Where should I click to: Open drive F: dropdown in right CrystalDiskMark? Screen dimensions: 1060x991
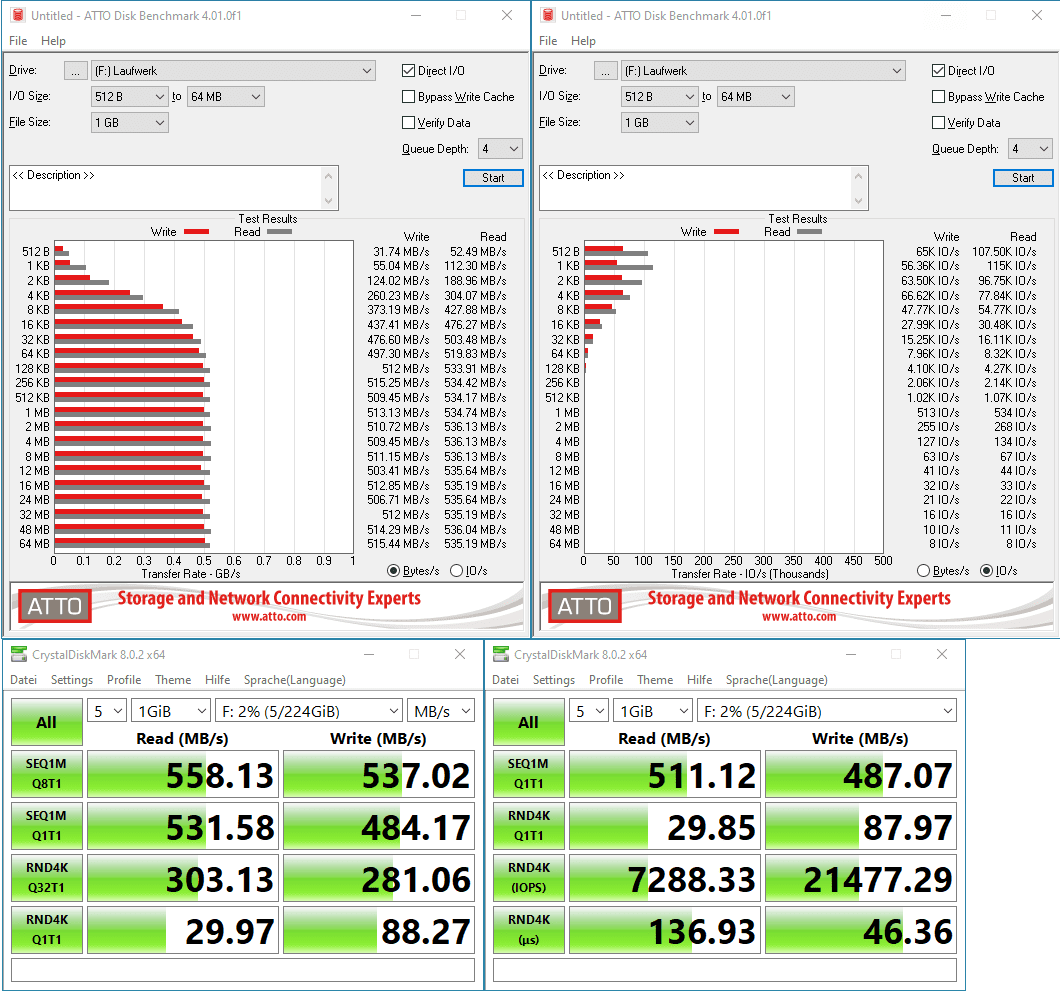pyautogui.click(x=827, y=711)
